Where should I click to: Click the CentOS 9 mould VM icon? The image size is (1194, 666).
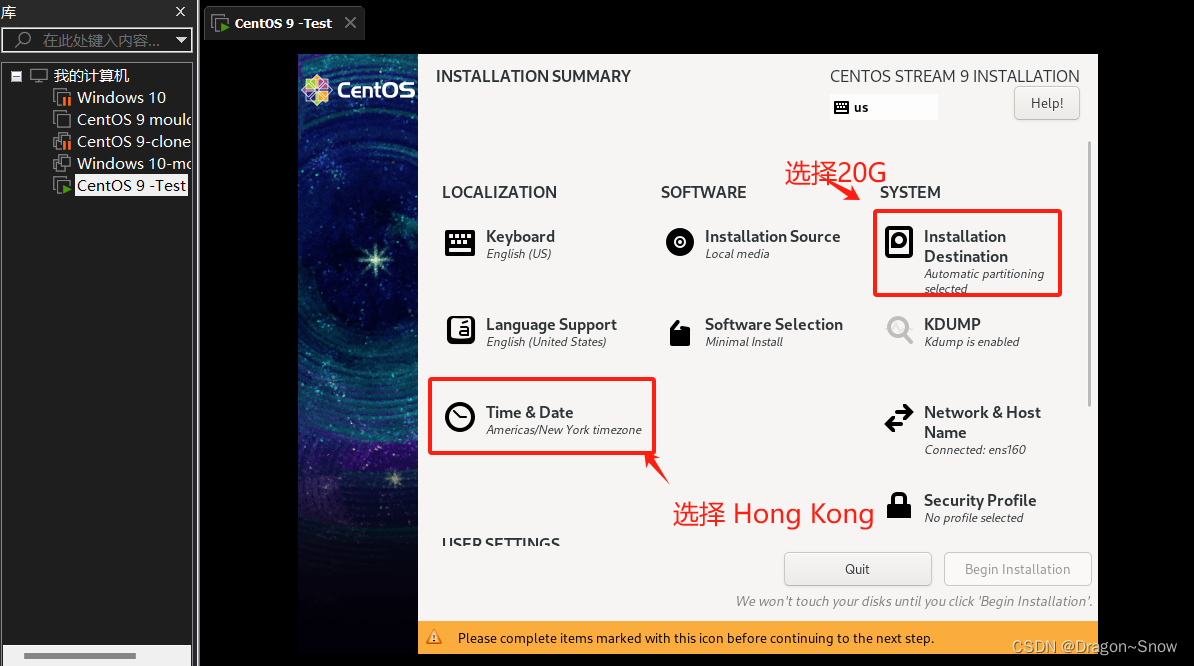(62, 119)
